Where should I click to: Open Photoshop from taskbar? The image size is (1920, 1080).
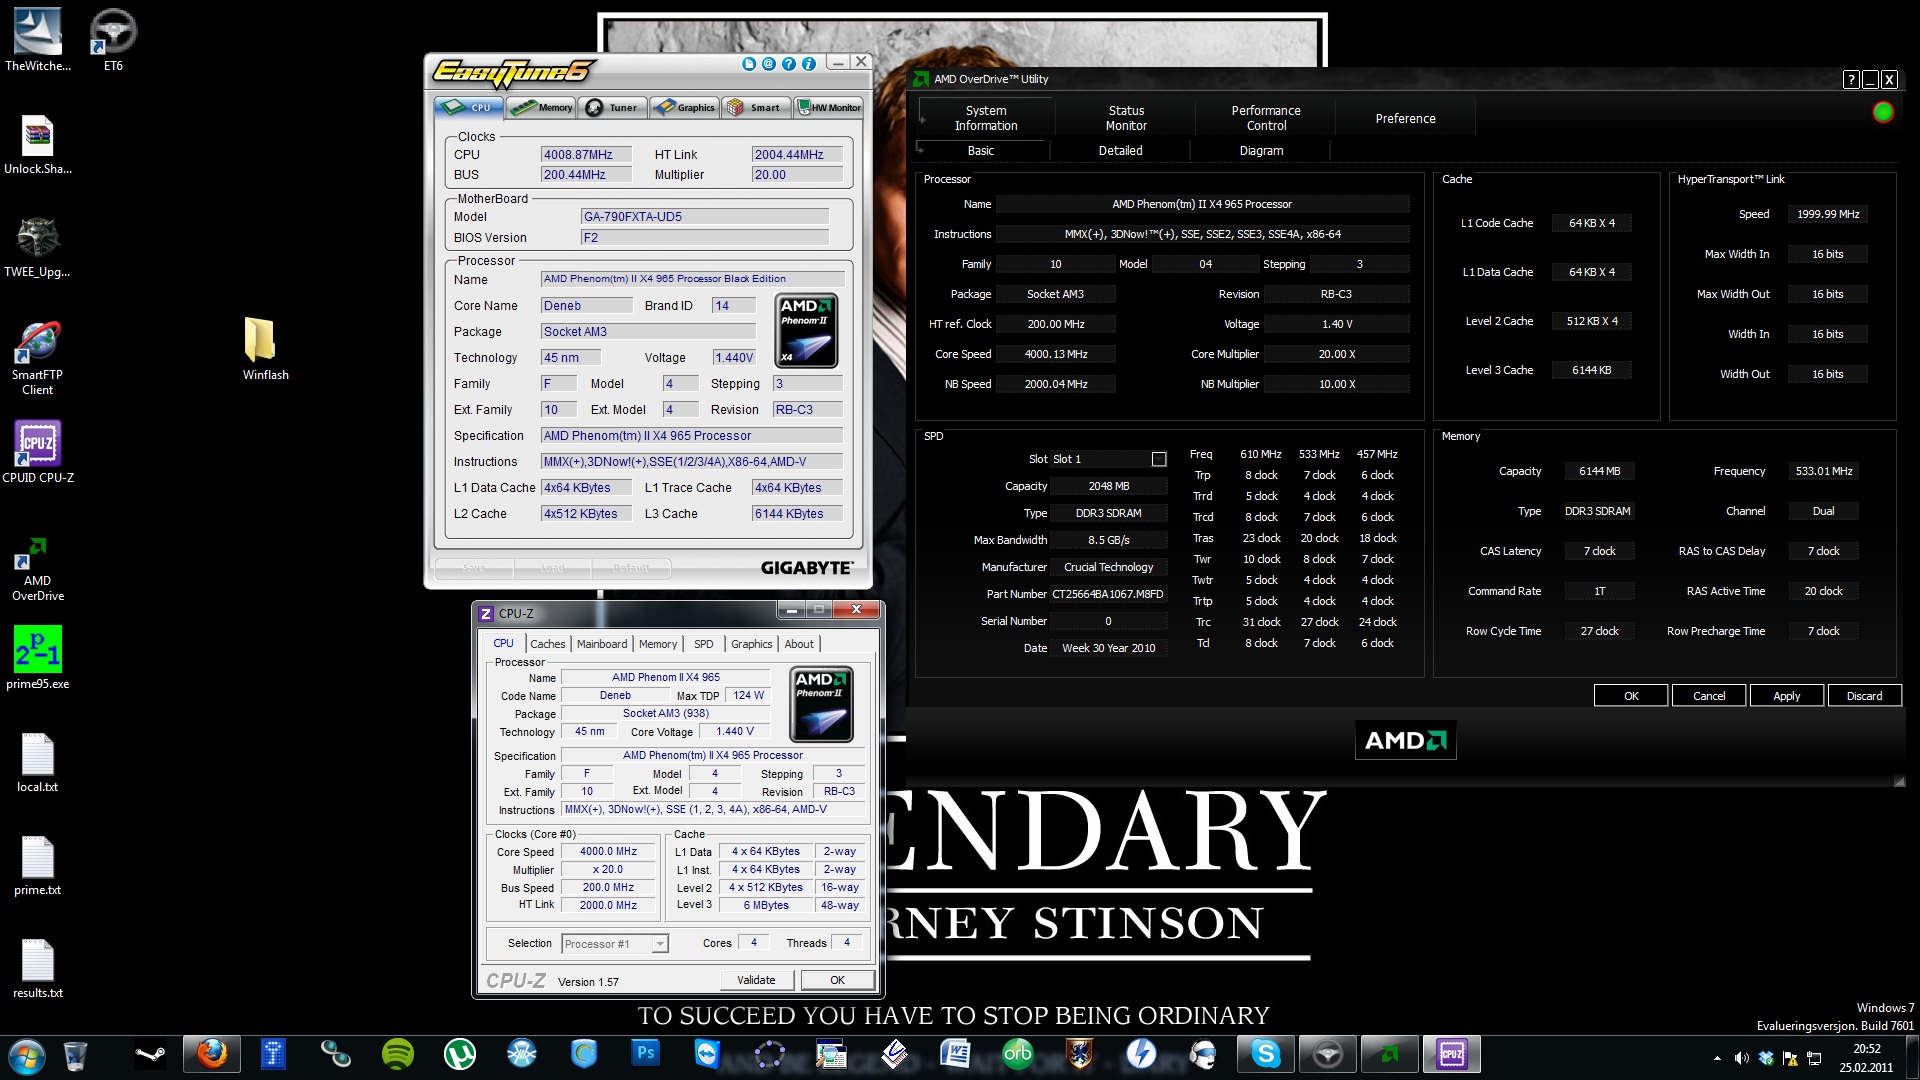(646, 1054)
